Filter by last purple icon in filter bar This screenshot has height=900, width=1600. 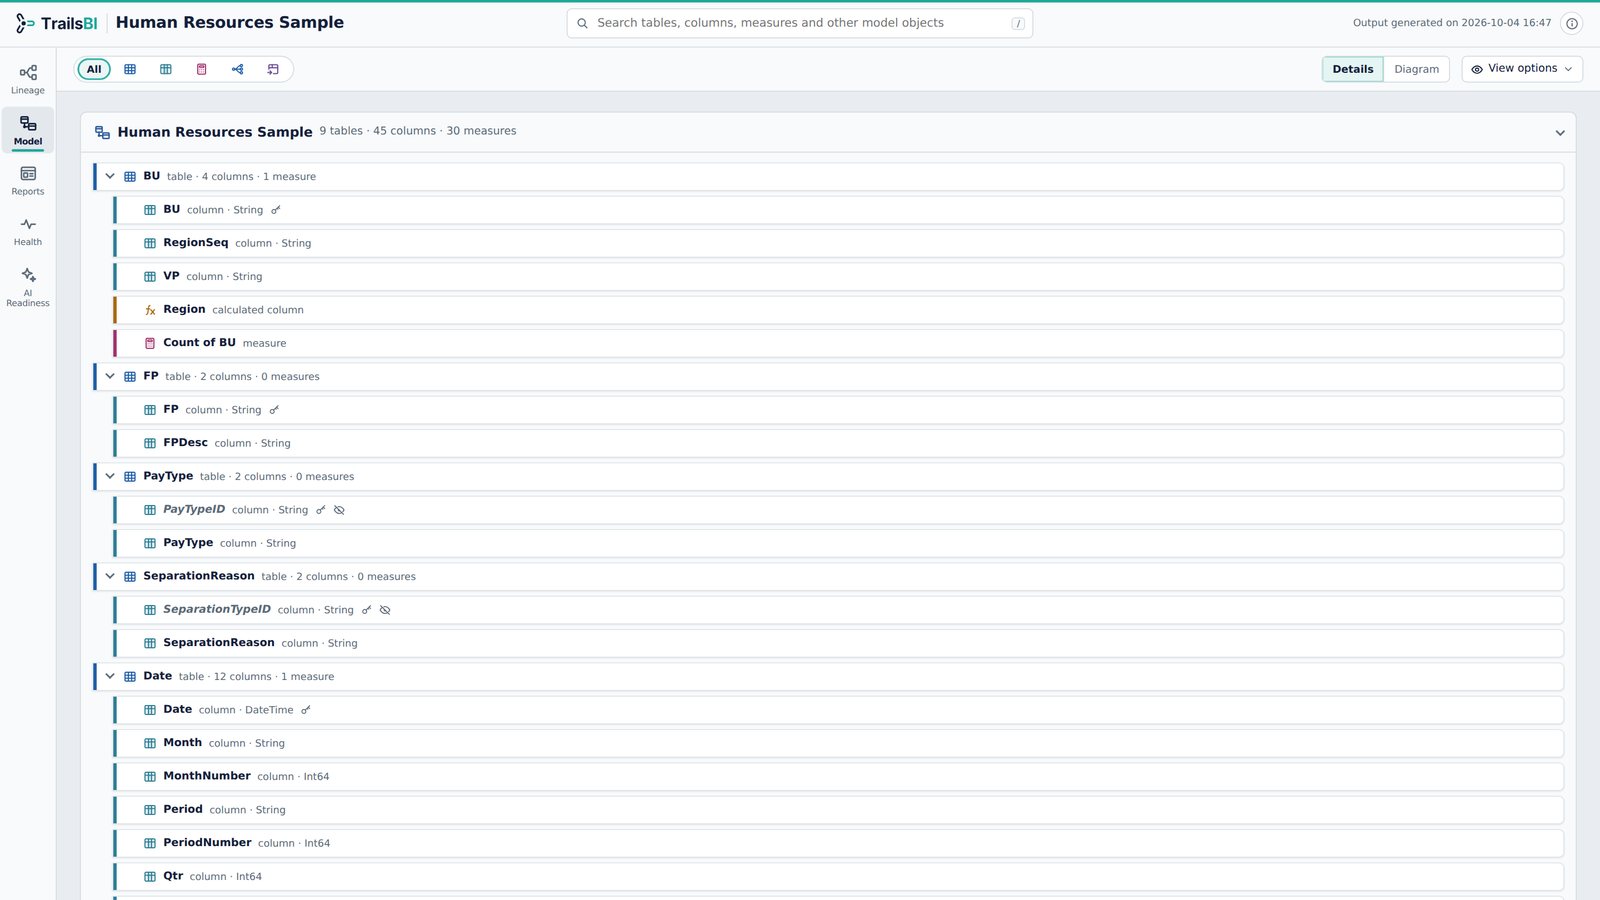click(x=273, y=69)
